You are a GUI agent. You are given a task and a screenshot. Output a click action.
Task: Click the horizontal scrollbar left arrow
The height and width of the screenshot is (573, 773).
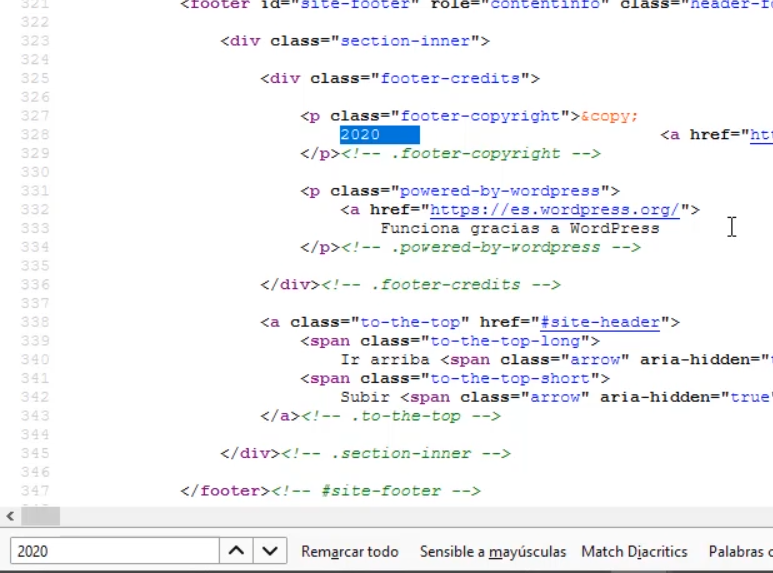(x=10, y=516)
